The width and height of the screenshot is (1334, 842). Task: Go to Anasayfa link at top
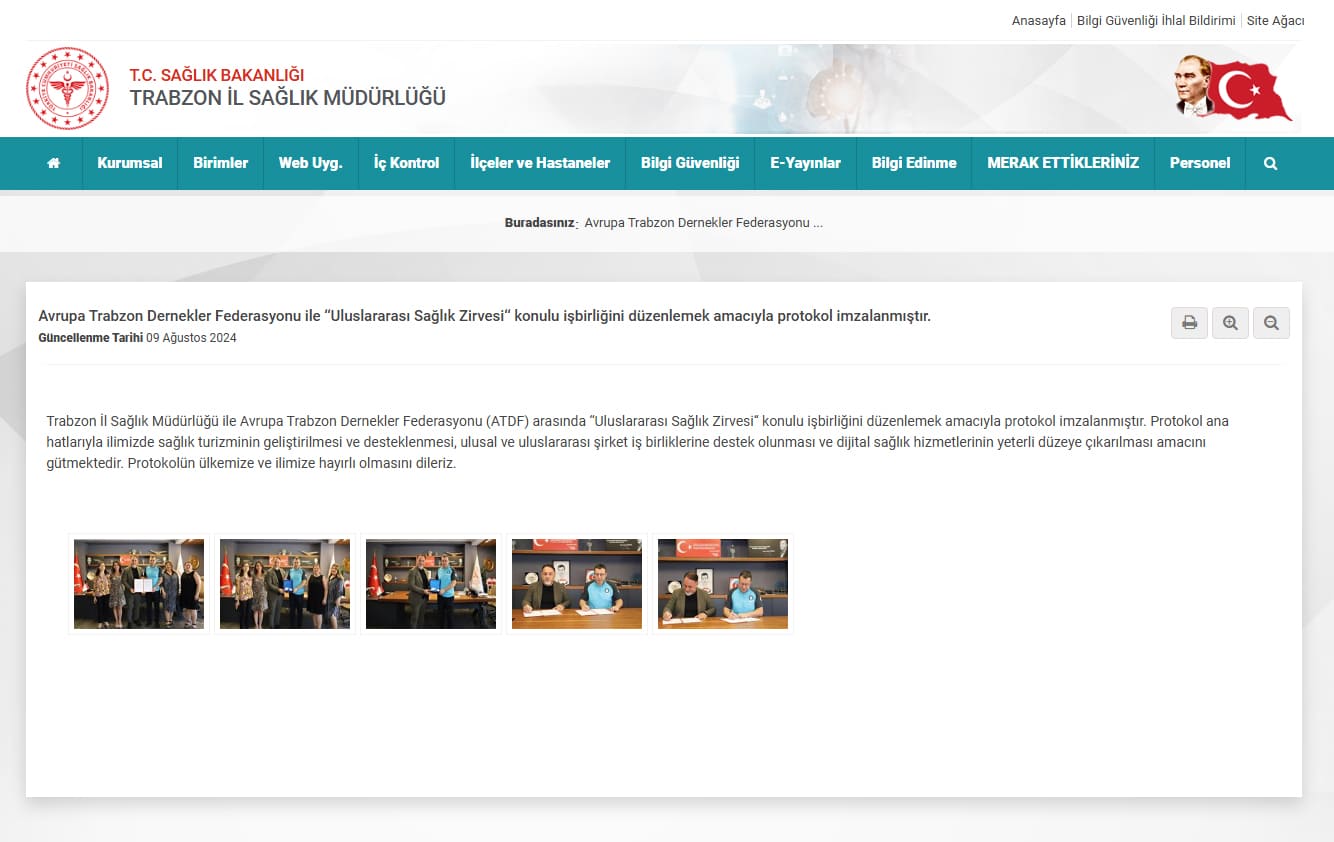coord(1038,21)
